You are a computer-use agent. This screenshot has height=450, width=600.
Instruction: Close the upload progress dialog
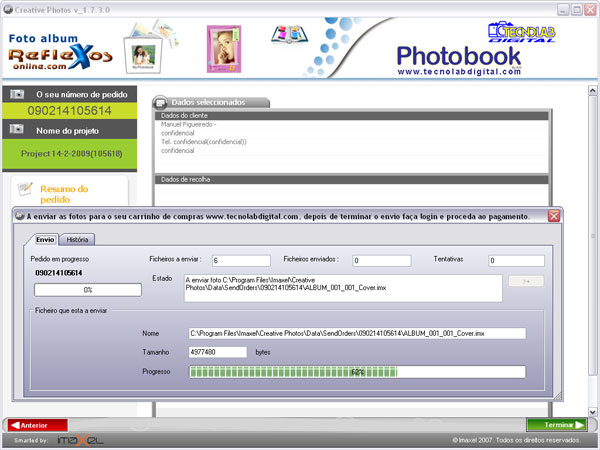pos(553,216)
